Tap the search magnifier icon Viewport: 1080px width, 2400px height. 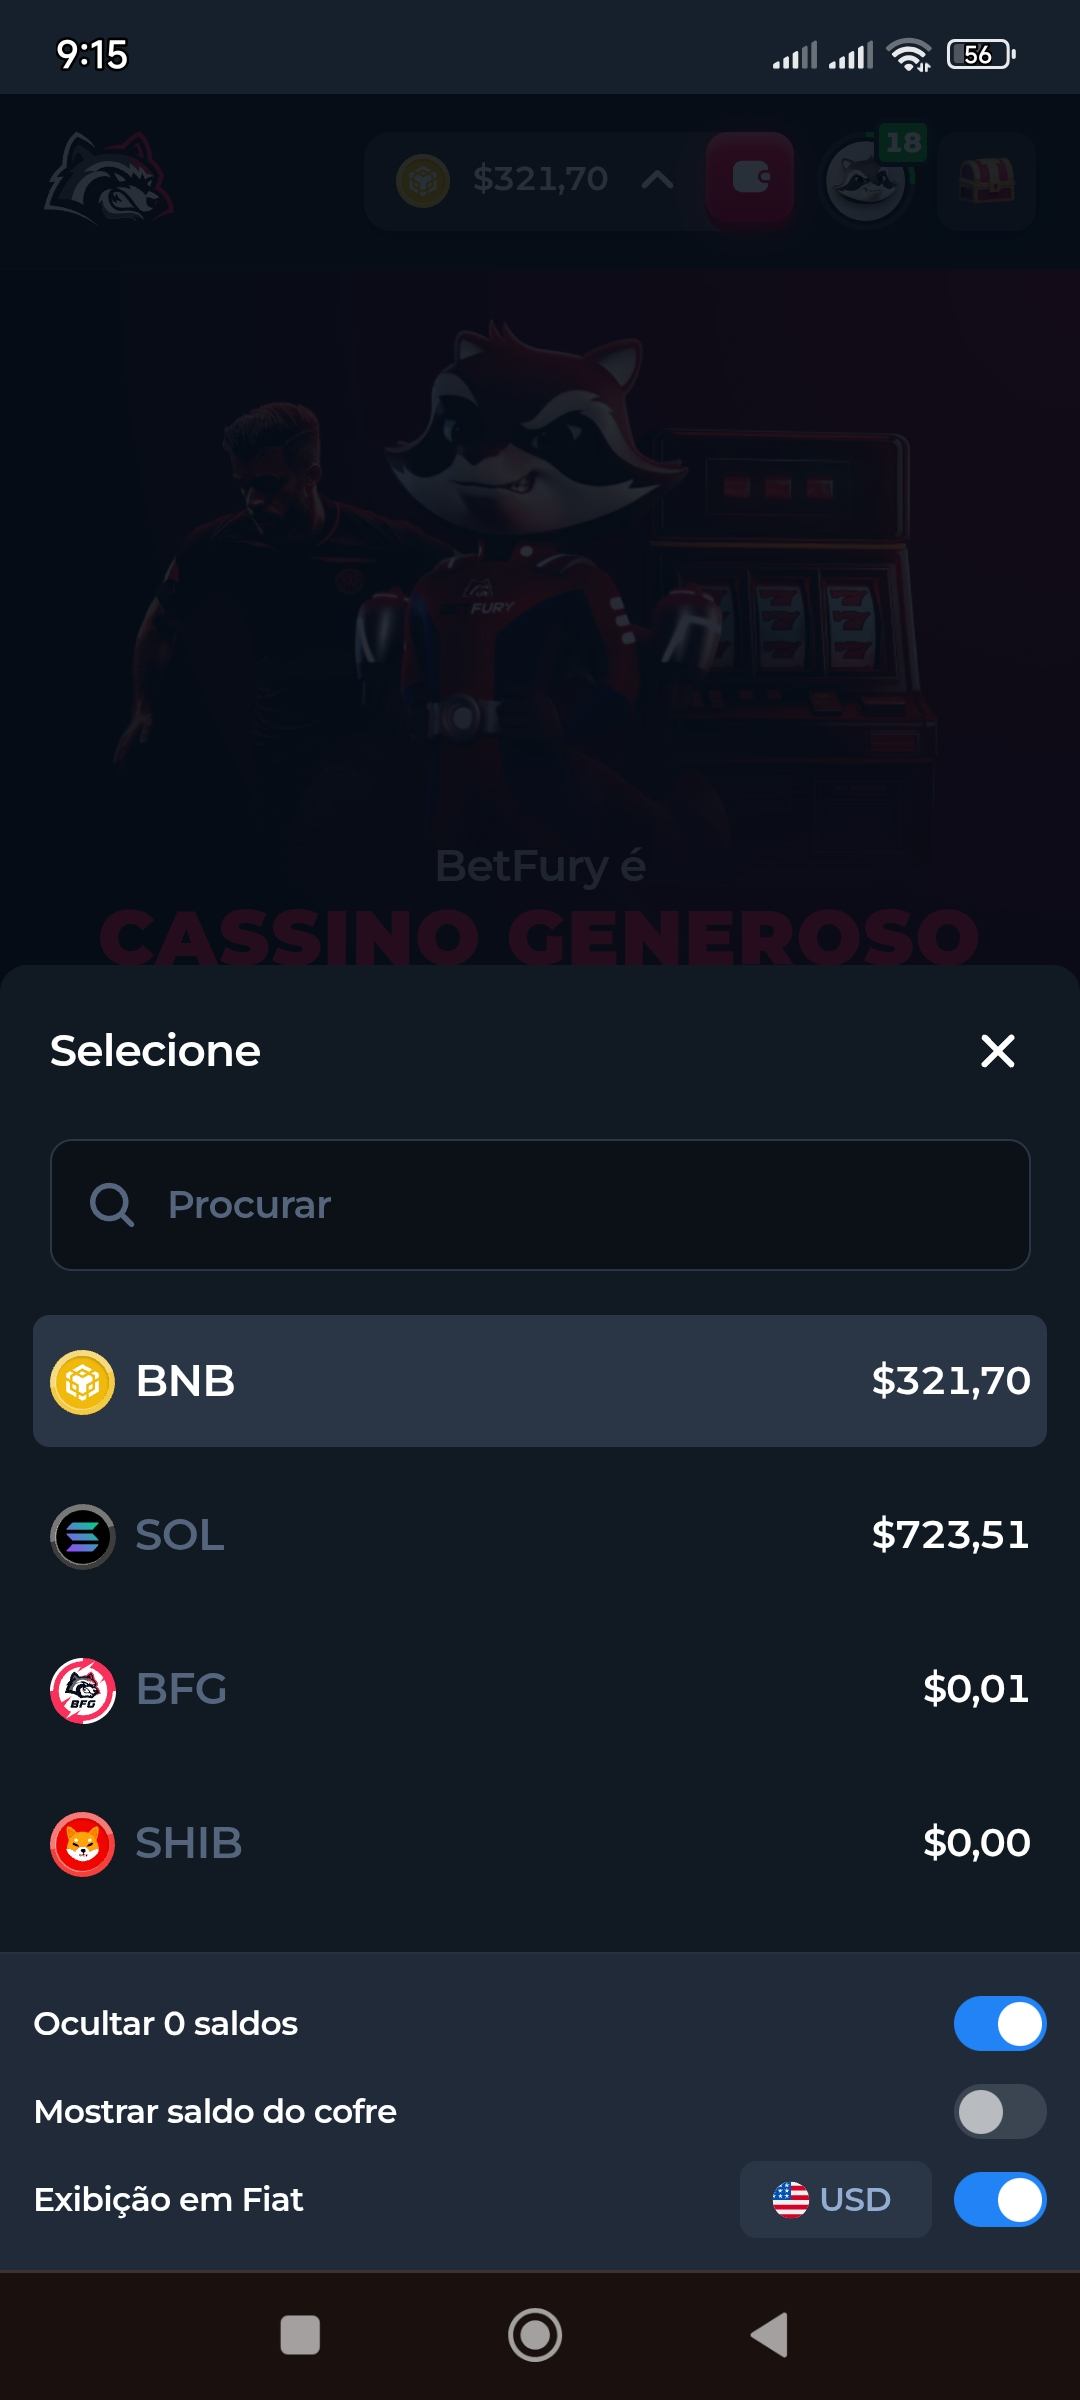pos(111,1205)
